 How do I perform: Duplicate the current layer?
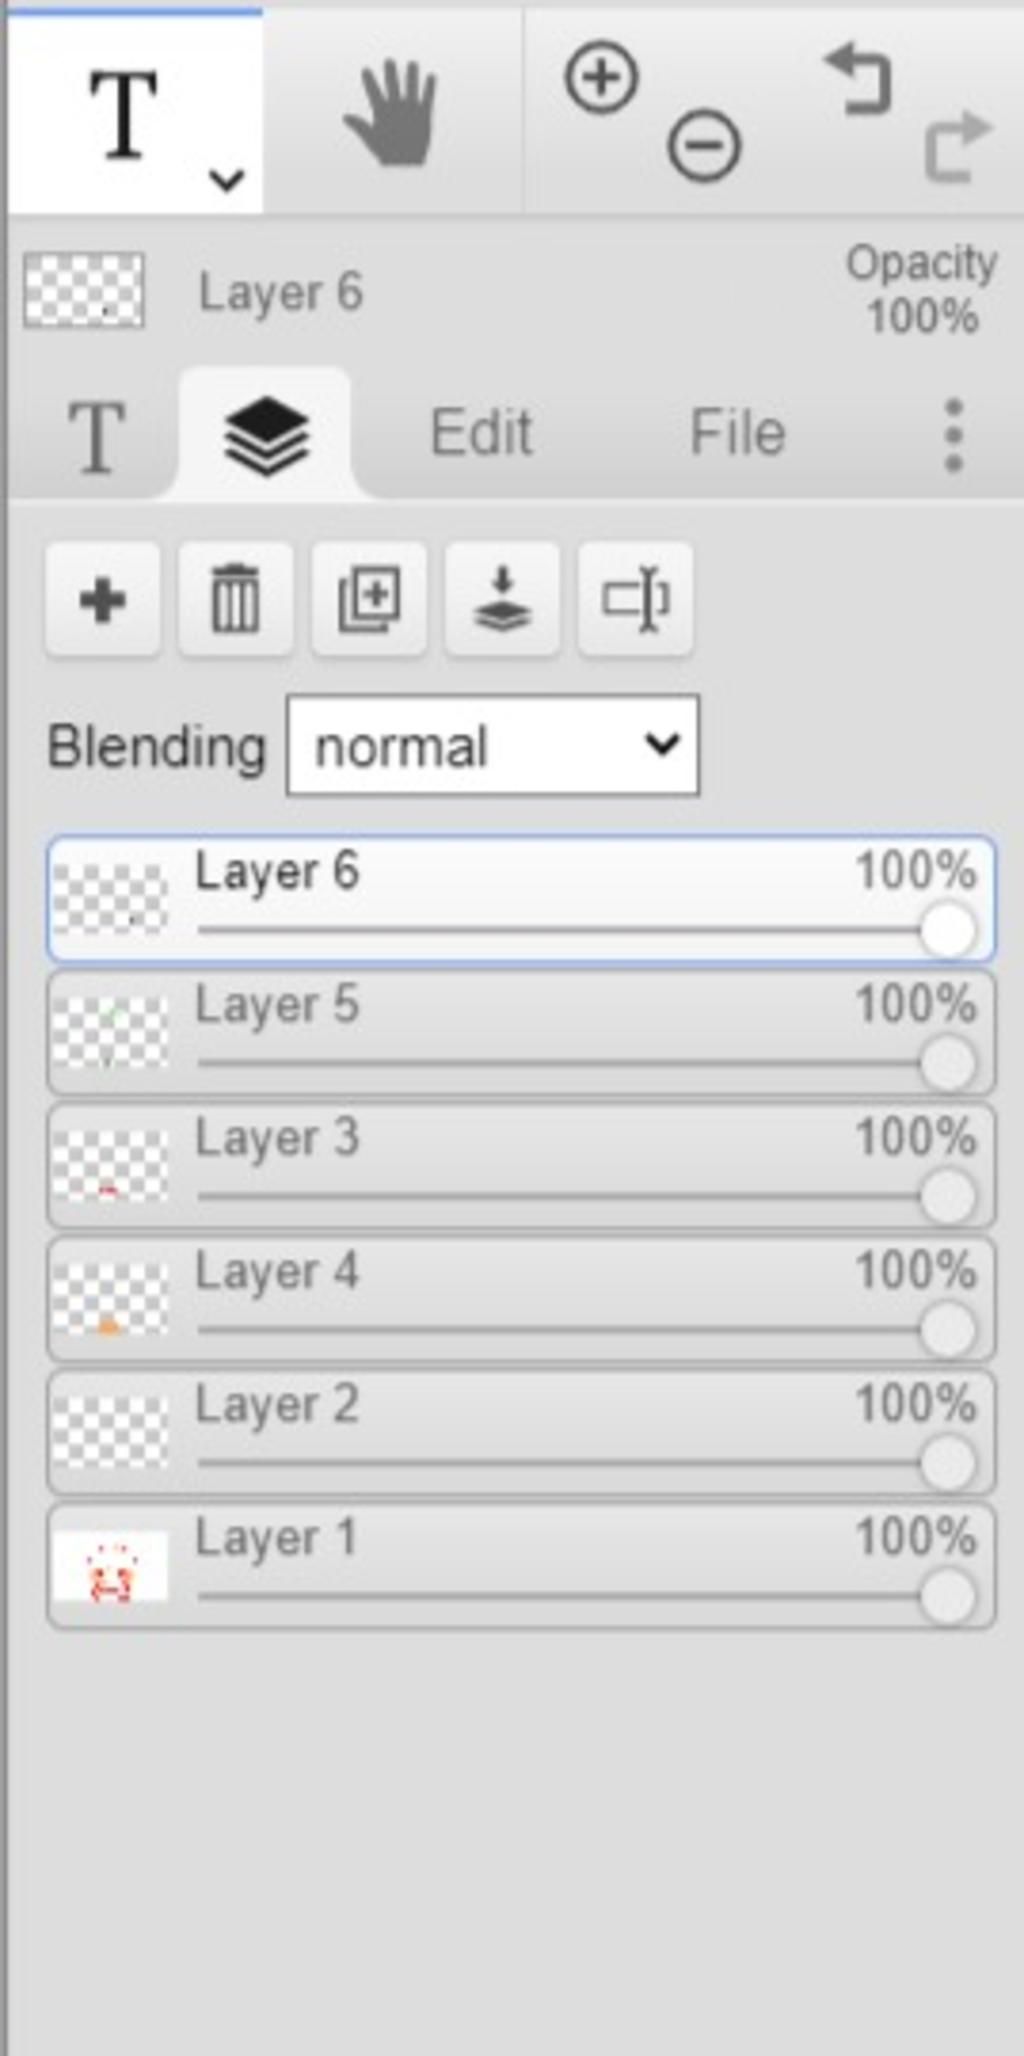pos(369,600)
